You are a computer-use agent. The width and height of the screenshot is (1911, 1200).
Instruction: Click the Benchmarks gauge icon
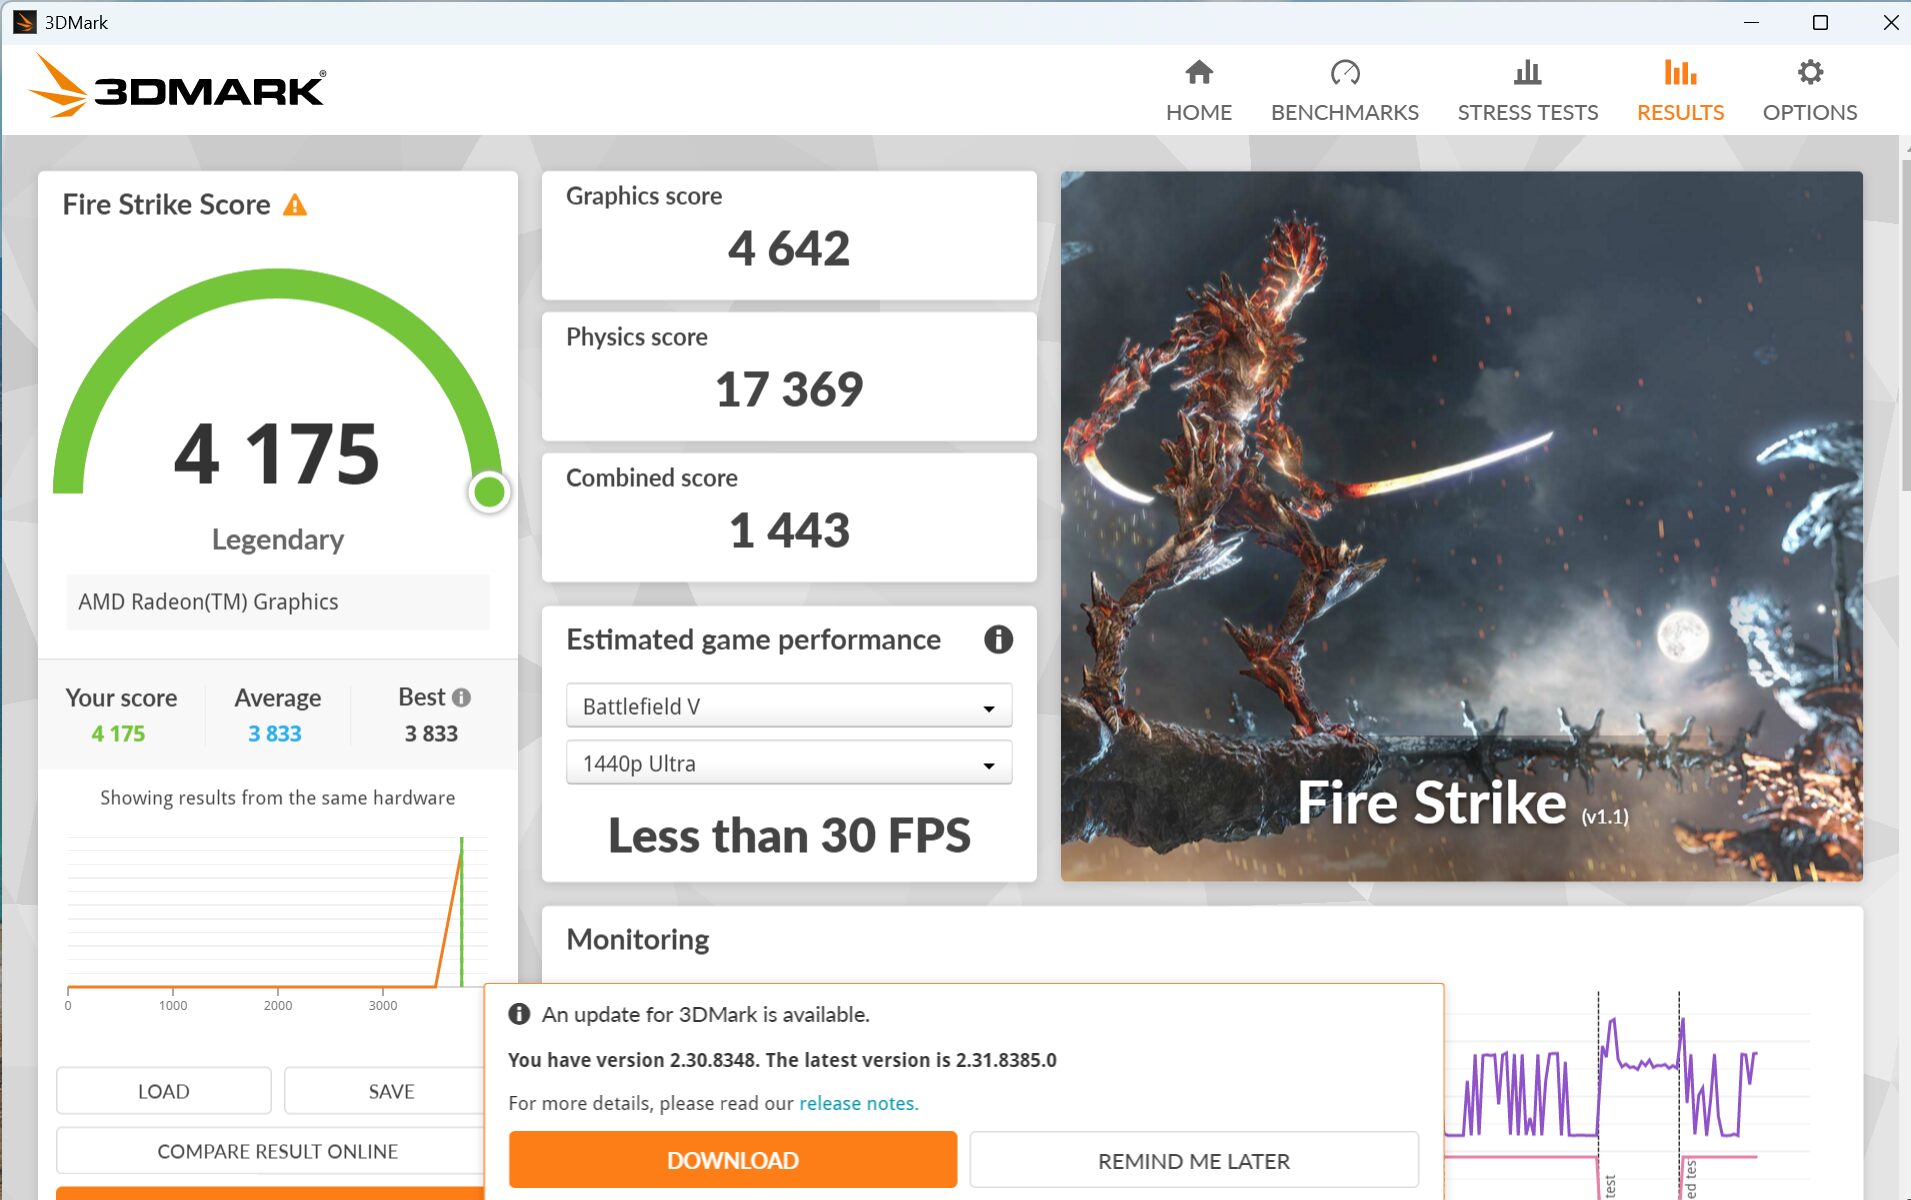click(1345, 72)
